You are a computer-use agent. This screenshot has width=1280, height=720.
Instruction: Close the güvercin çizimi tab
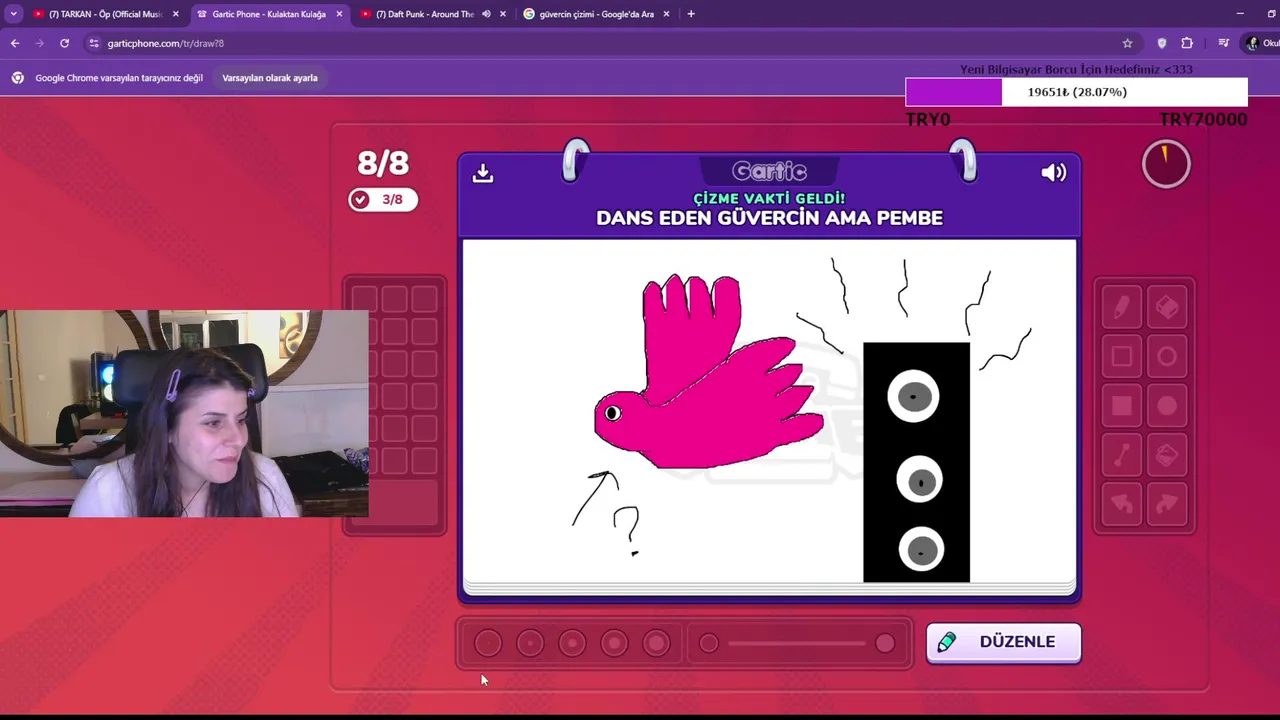(666, 14)
